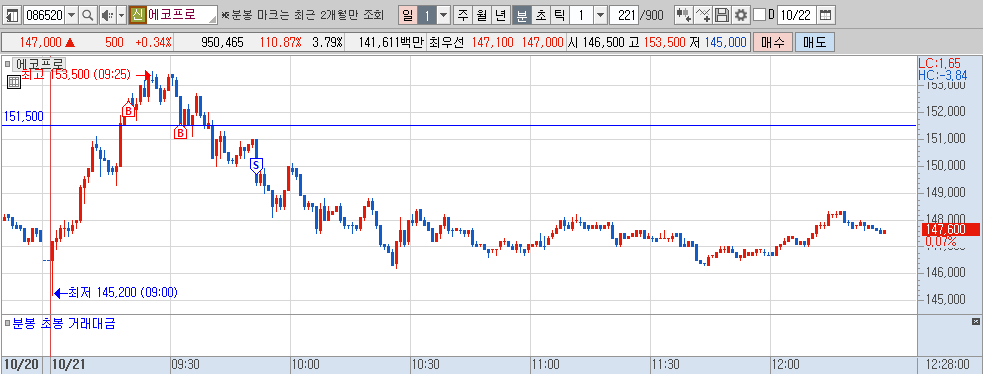983x374 pixels.
Task: Click the 분봉 초봉 거래대금 panel label
Action: (63, 324)
